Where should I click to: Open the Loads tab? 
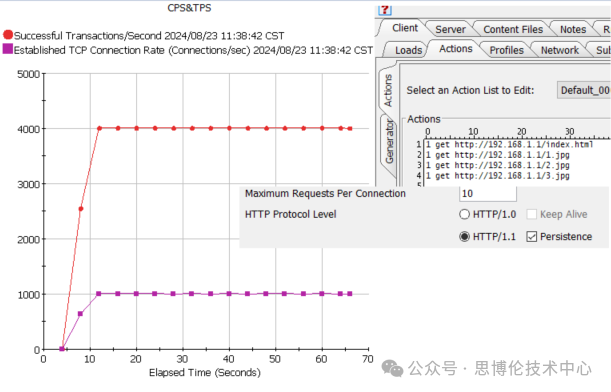point(408,50)
